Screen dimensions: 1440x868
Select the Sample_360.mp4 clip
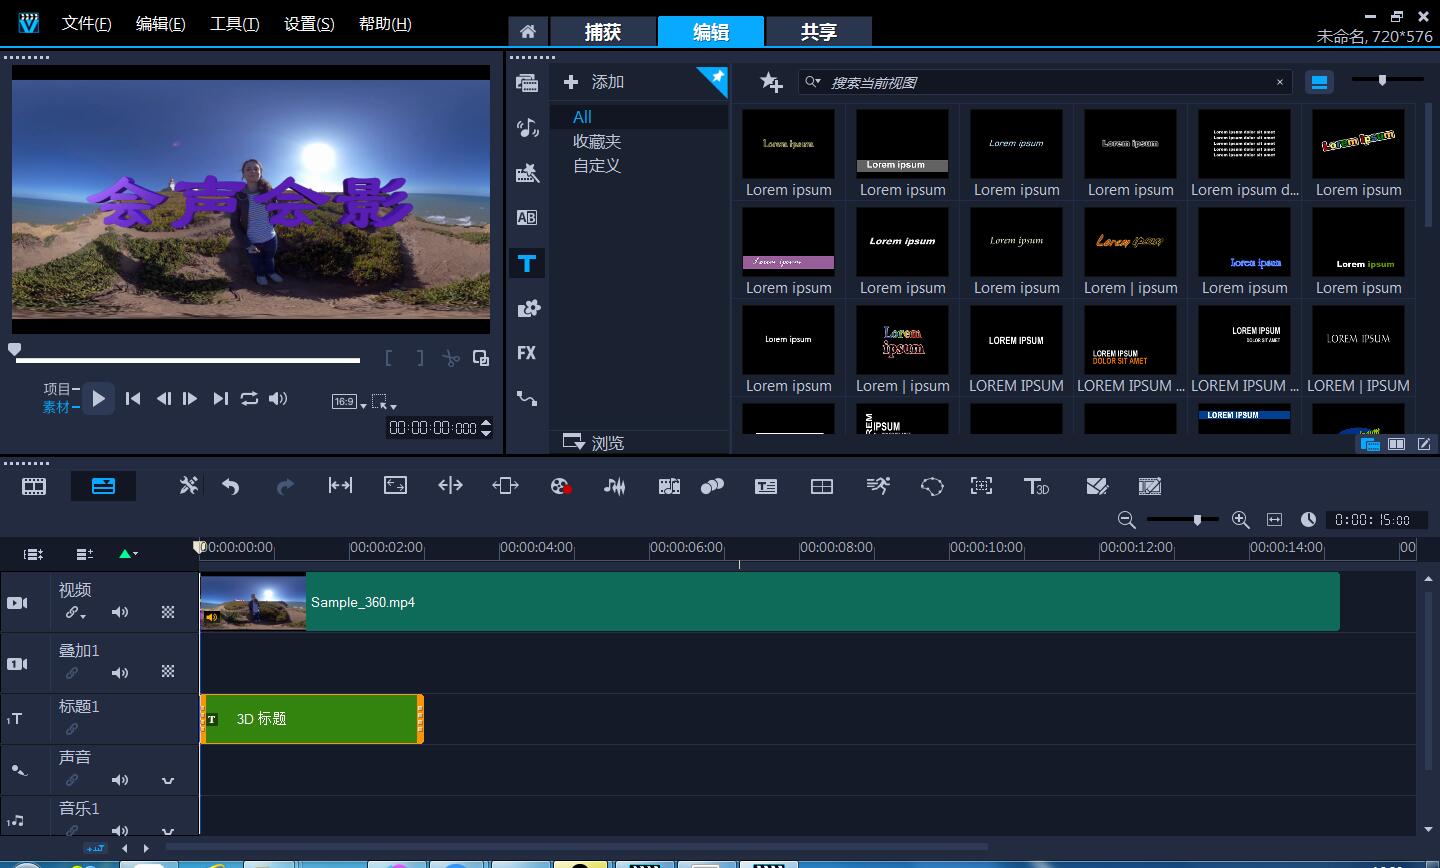pos(770,602)
